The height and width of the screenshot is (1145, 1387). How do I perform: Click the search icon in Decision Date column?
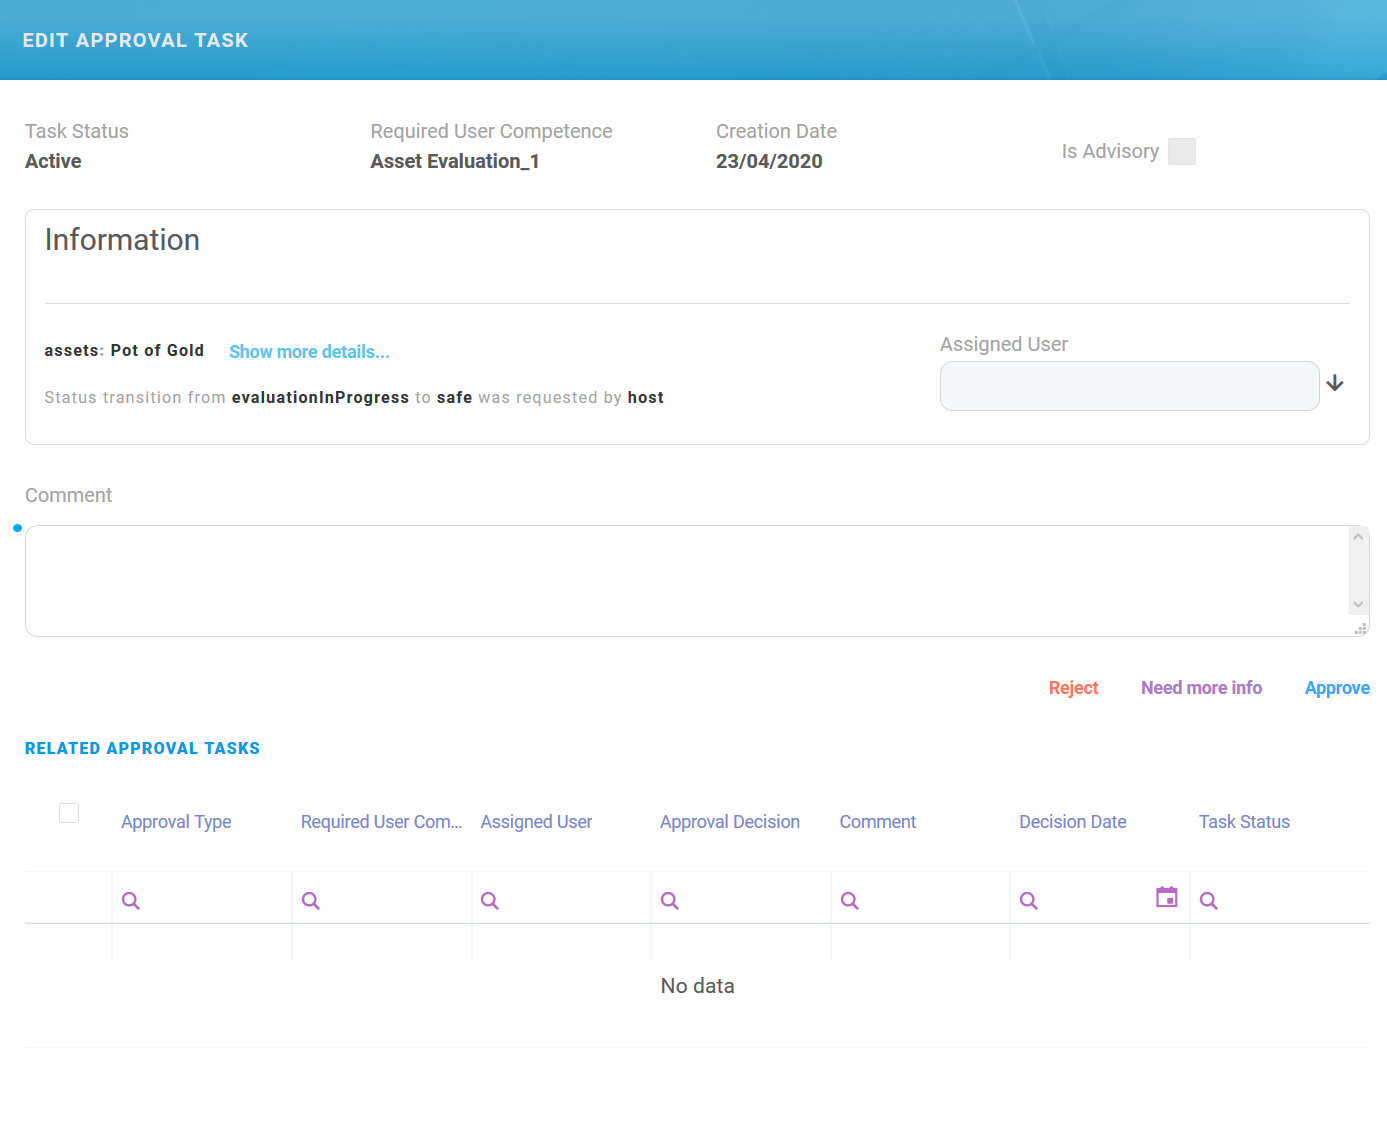pyautogui.click(x=1029, y=899)
